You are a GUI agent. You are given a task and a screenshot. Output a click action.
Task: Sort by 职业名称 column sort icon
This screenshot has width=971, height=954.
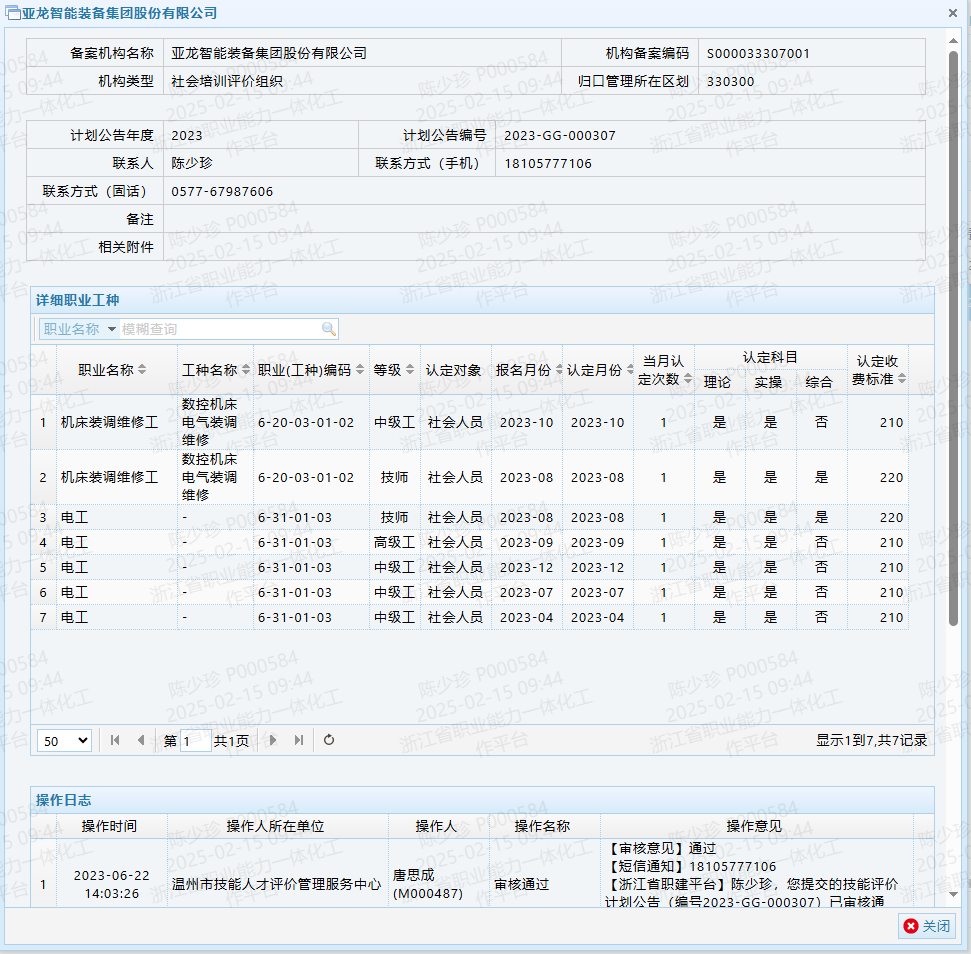142,370
